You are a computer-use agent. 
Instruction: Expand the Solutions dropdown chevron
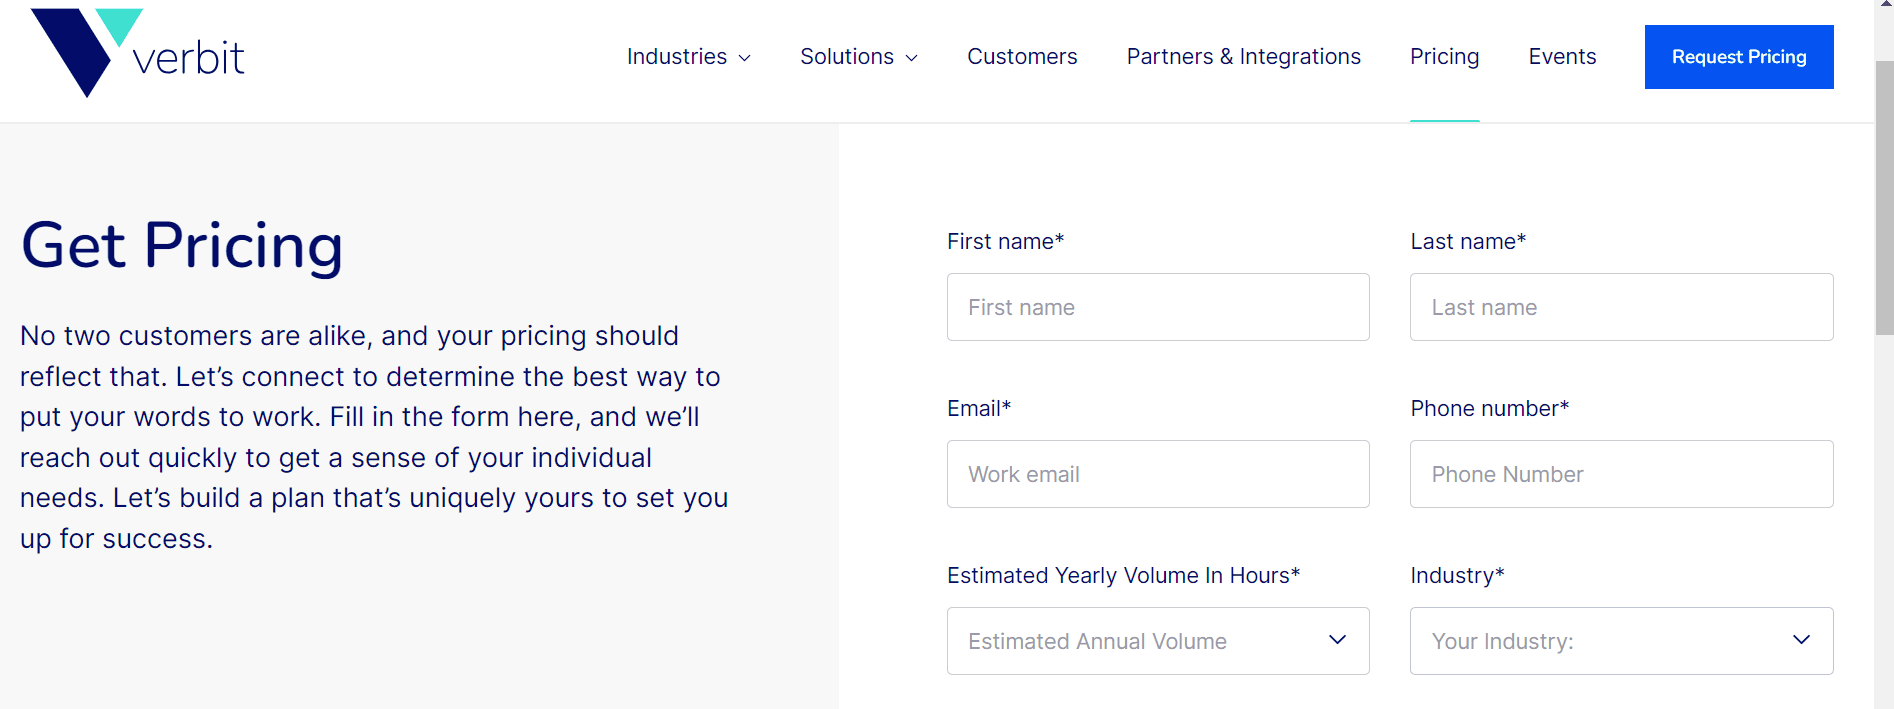click(911, 58)
